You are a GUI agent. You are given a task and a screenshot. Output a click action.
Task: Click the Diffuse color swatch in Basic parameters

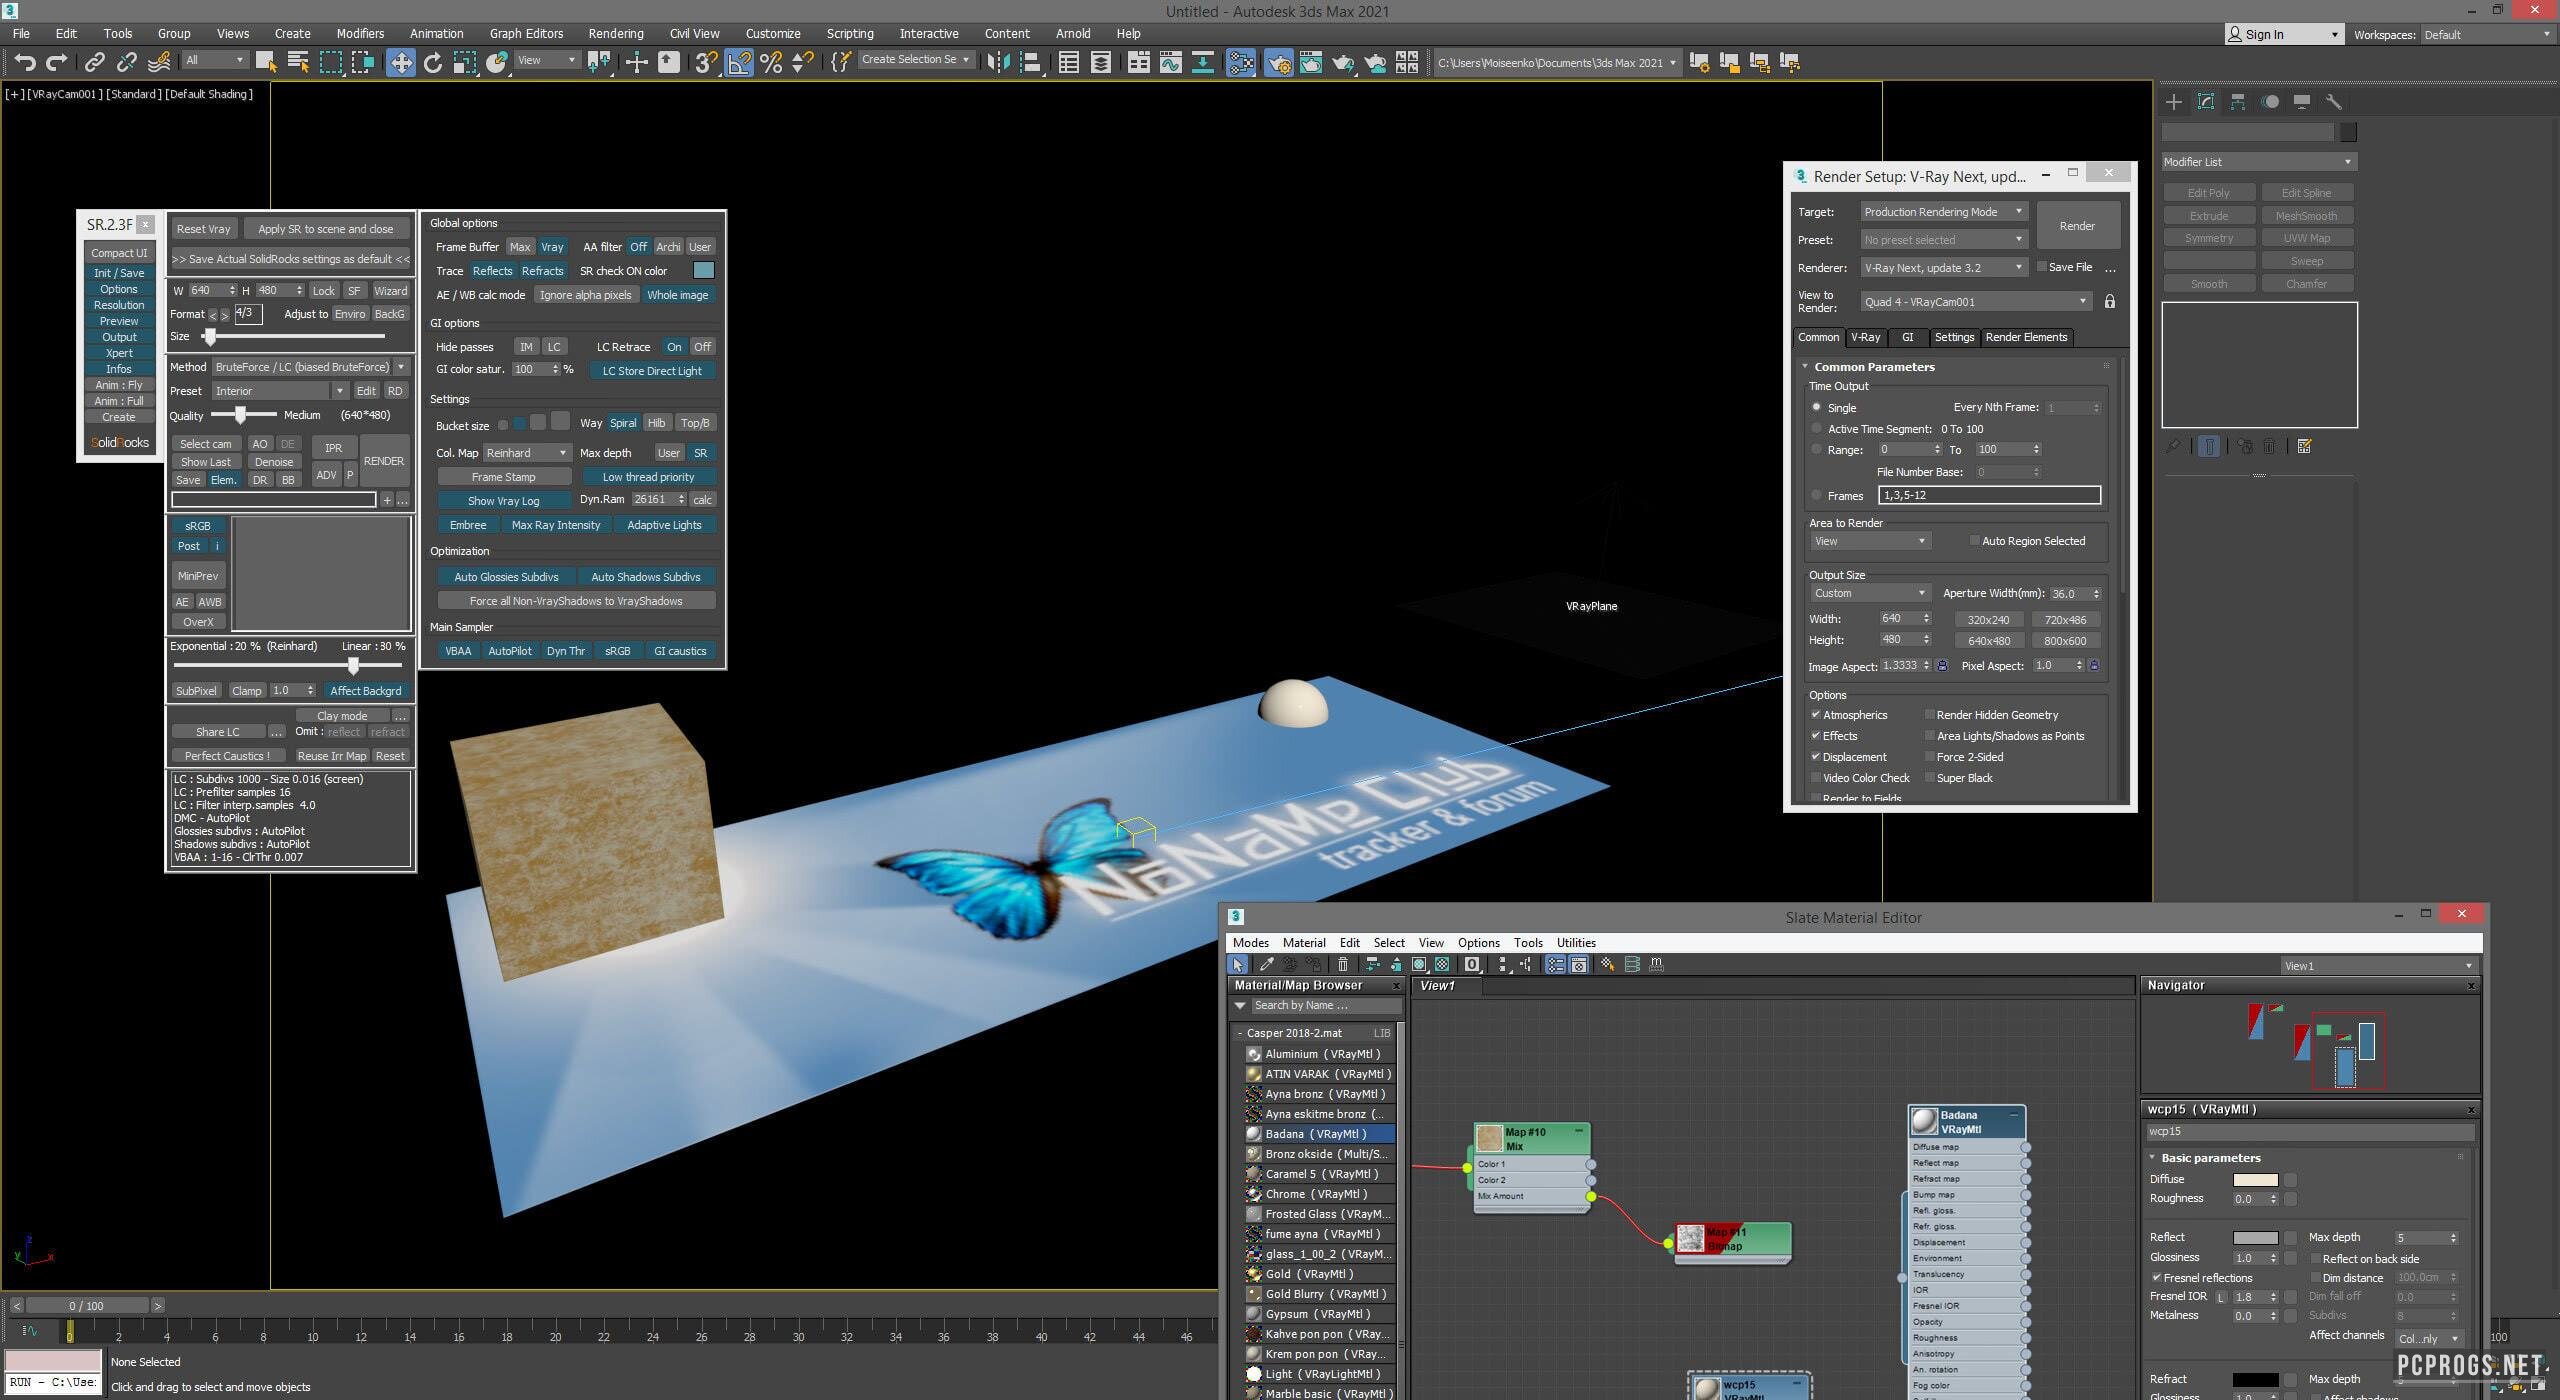click(x=2253, y=1179)
